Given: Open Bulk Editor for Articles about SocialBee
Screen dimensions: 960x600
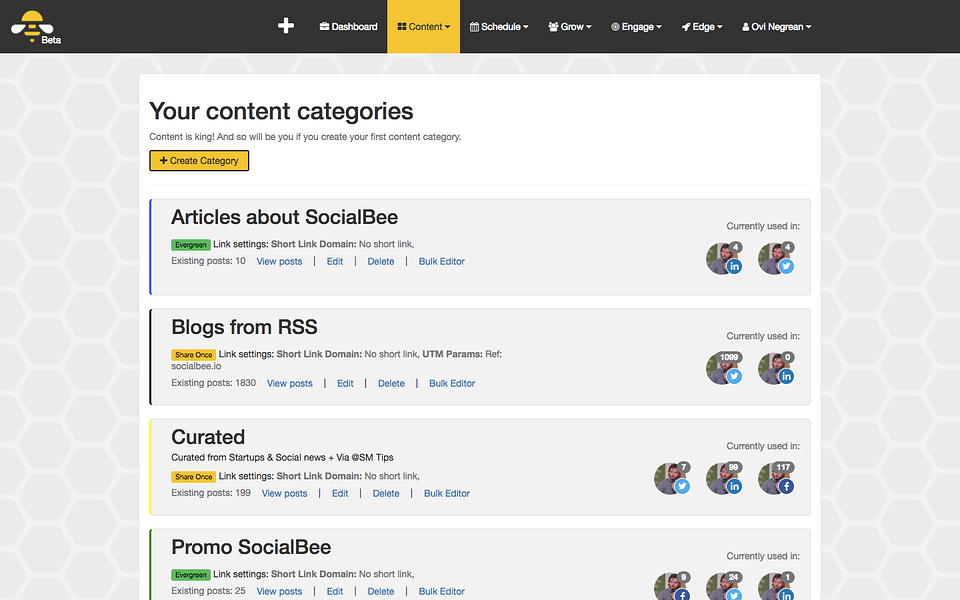Looking at the screenshot, I should pyautogui.click(x=441, y=261).
